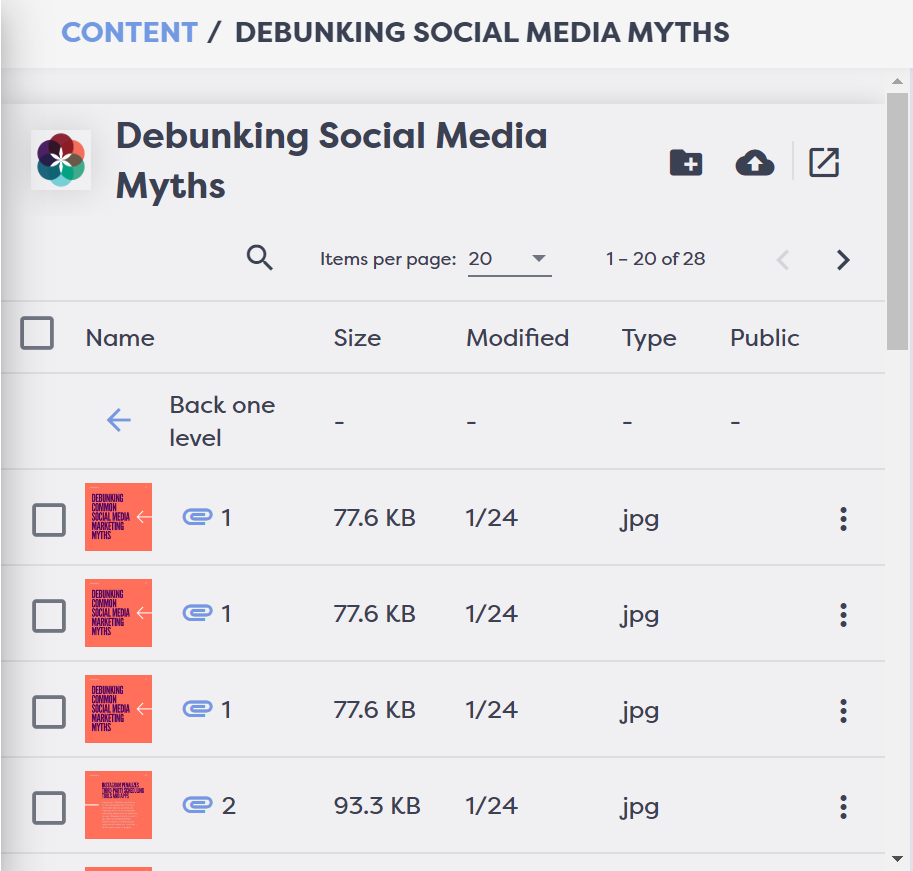Image resolution: width=913 pixels, height=871 pixels.
Task: Click the Back one level arrow icon
Action: (119, 420)
